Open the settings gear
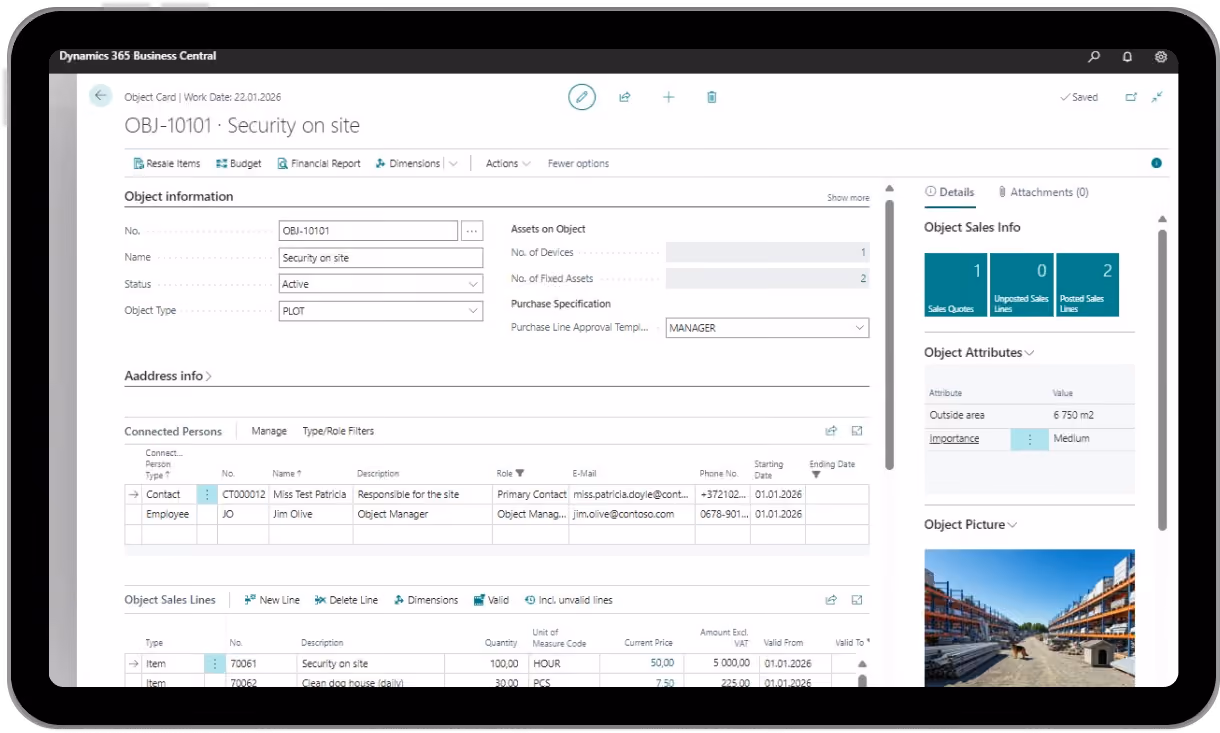The width and height of the screenshot is (1220, 733). tap(1161, 57)
